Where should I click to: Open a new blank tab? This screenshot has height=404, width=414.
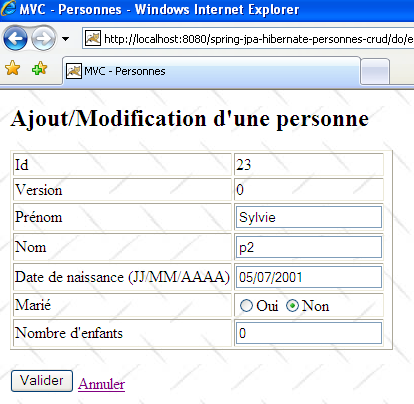point(375,72)
